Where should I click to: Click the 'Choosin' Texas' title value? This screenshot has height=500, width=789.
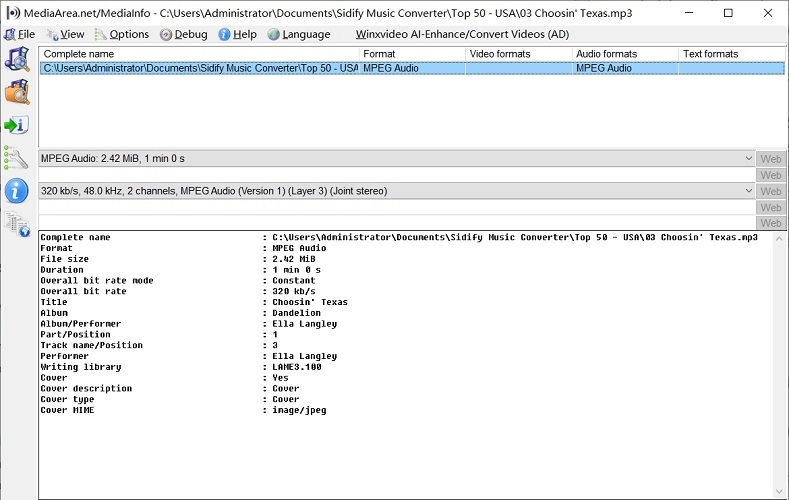[310, 302]
